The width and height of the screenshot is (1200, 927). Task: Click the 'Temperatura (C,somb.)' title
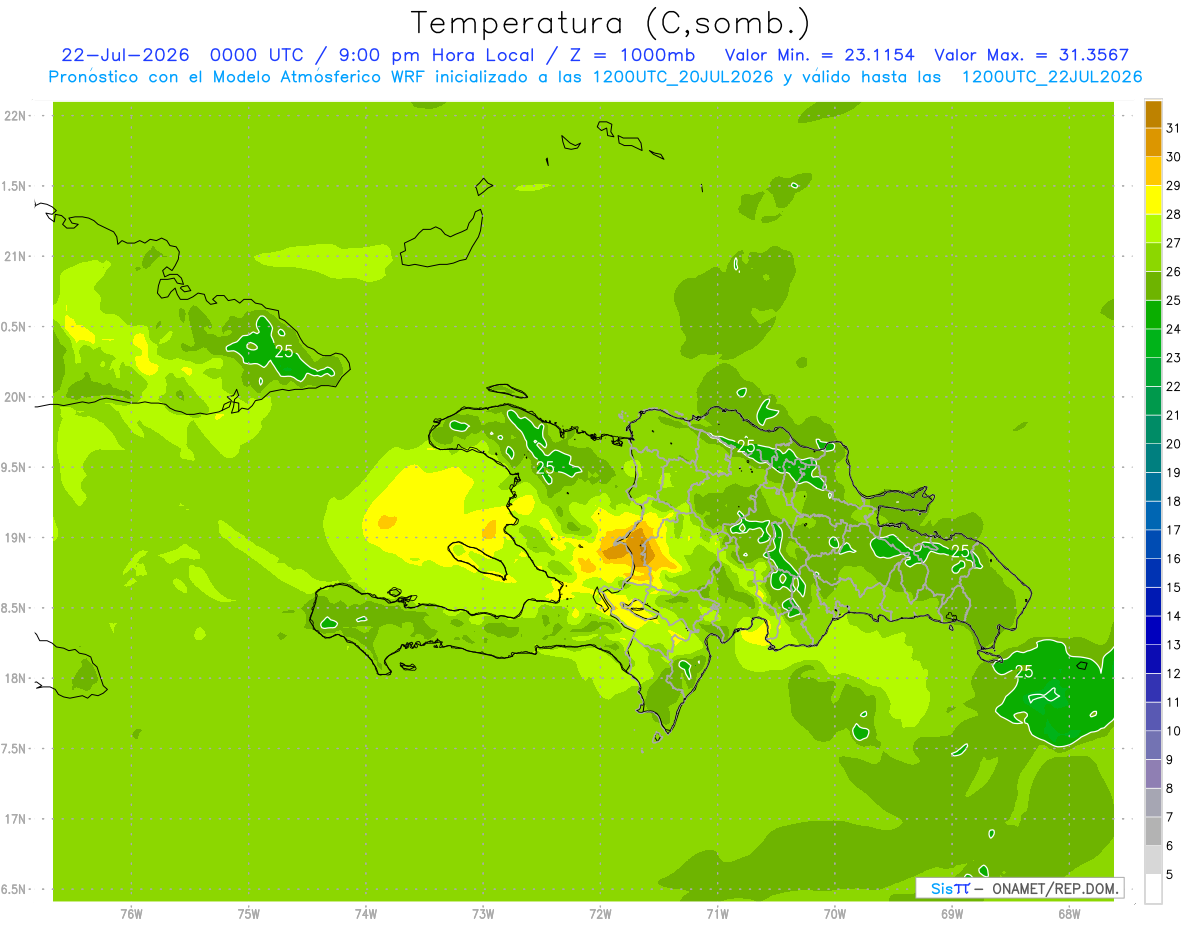pos(611,22)
